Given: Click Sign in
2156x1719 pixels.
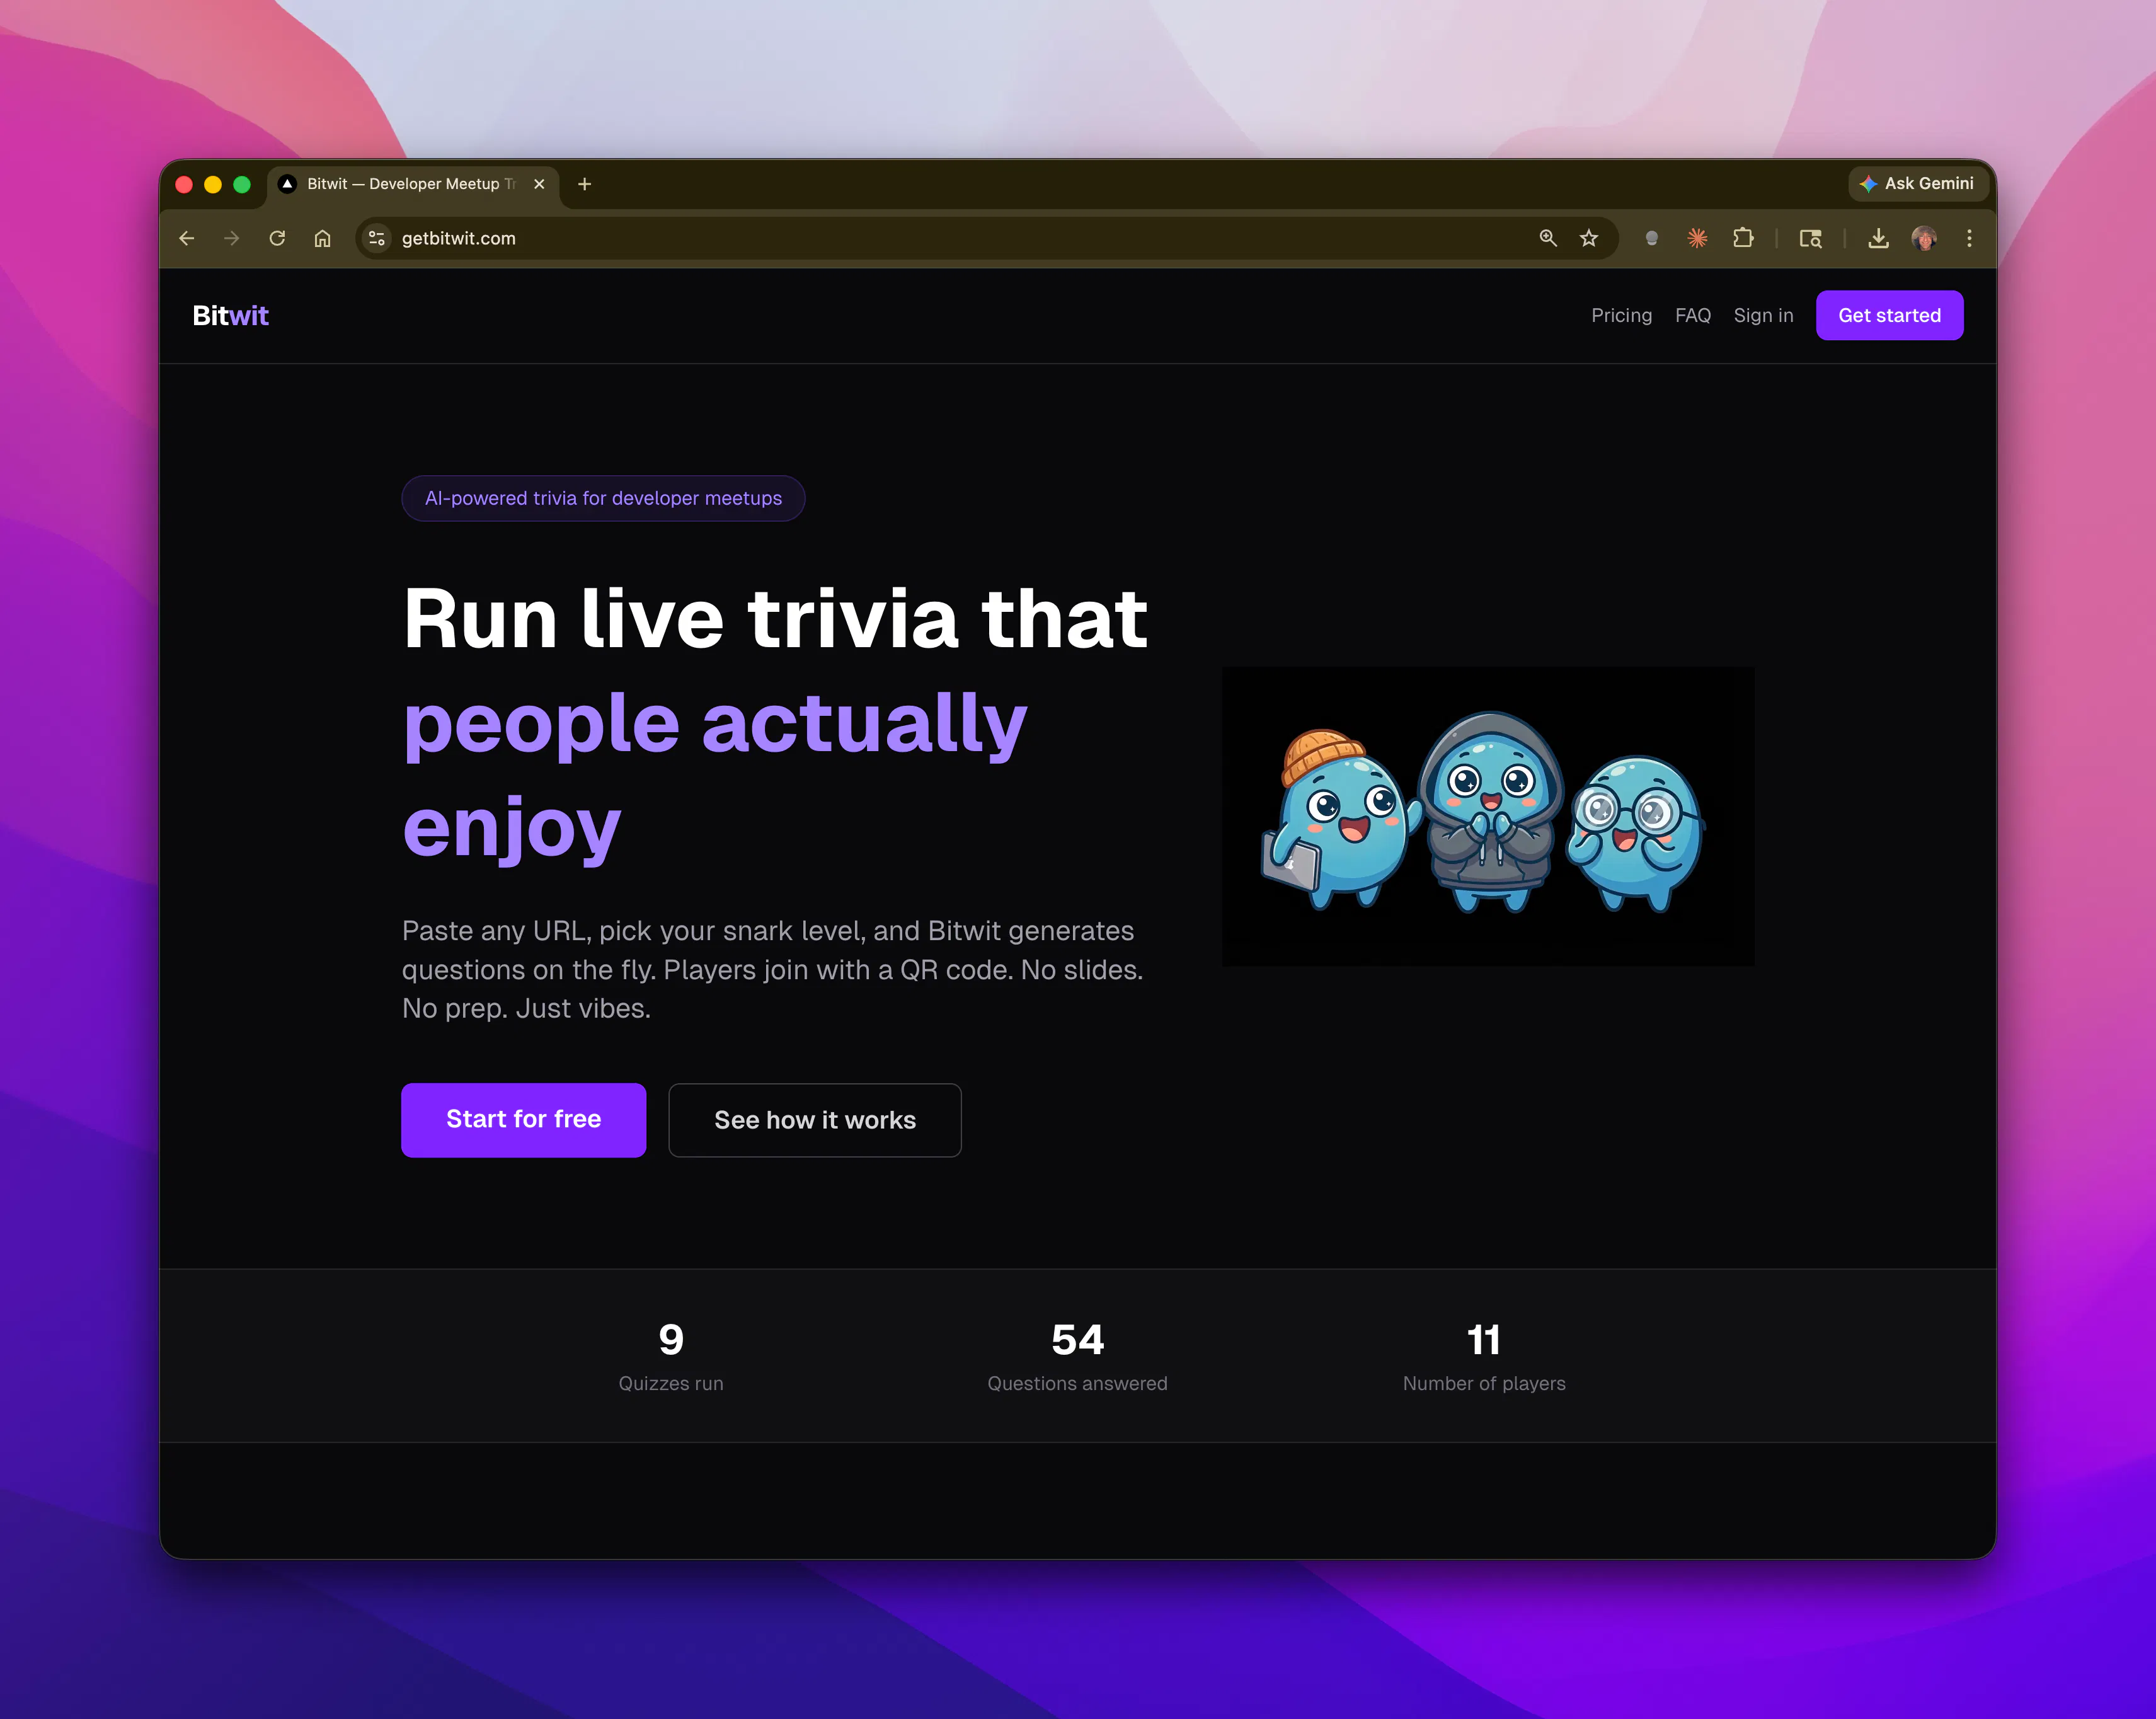Looking at the screenshot, I should pos(1763,316).
